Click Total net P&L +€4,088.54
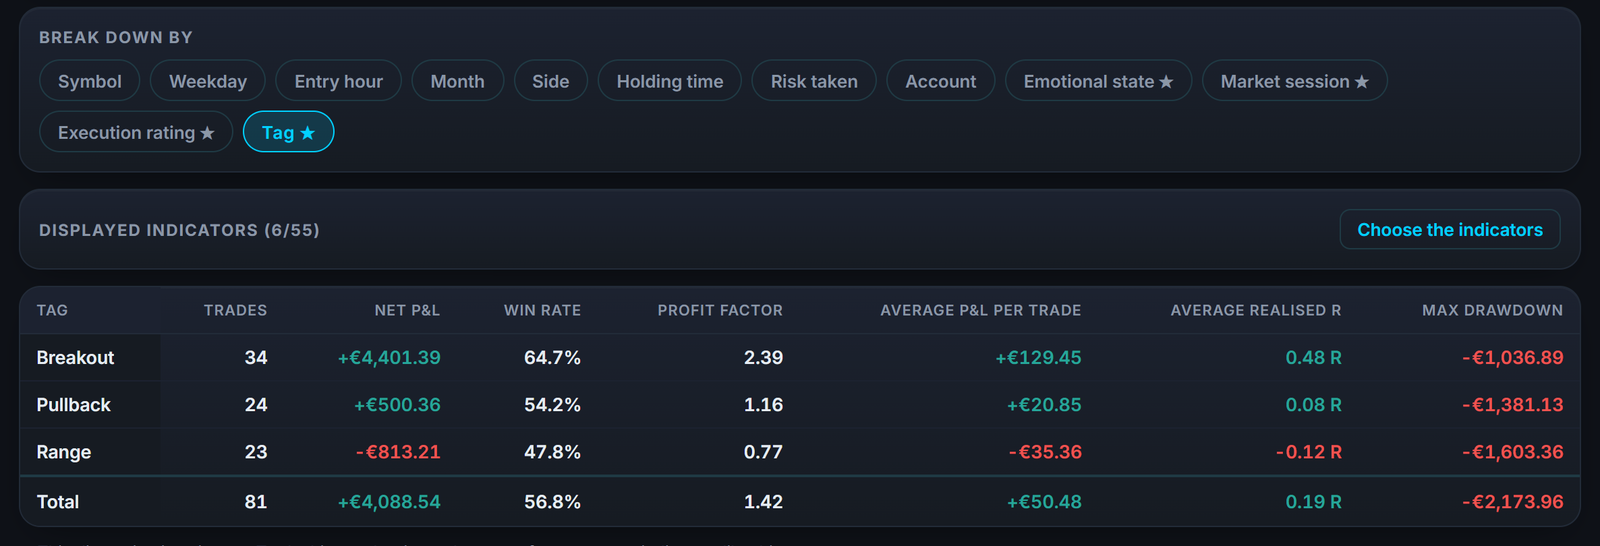 coord(389,501)
